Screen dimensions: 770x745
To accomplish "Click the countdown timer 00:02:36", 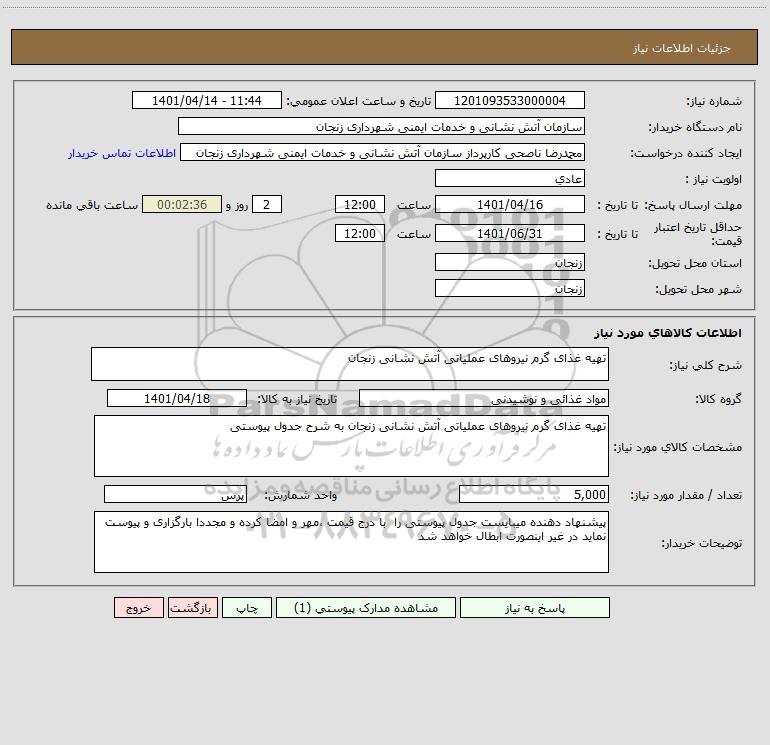I will coord(182,204).
